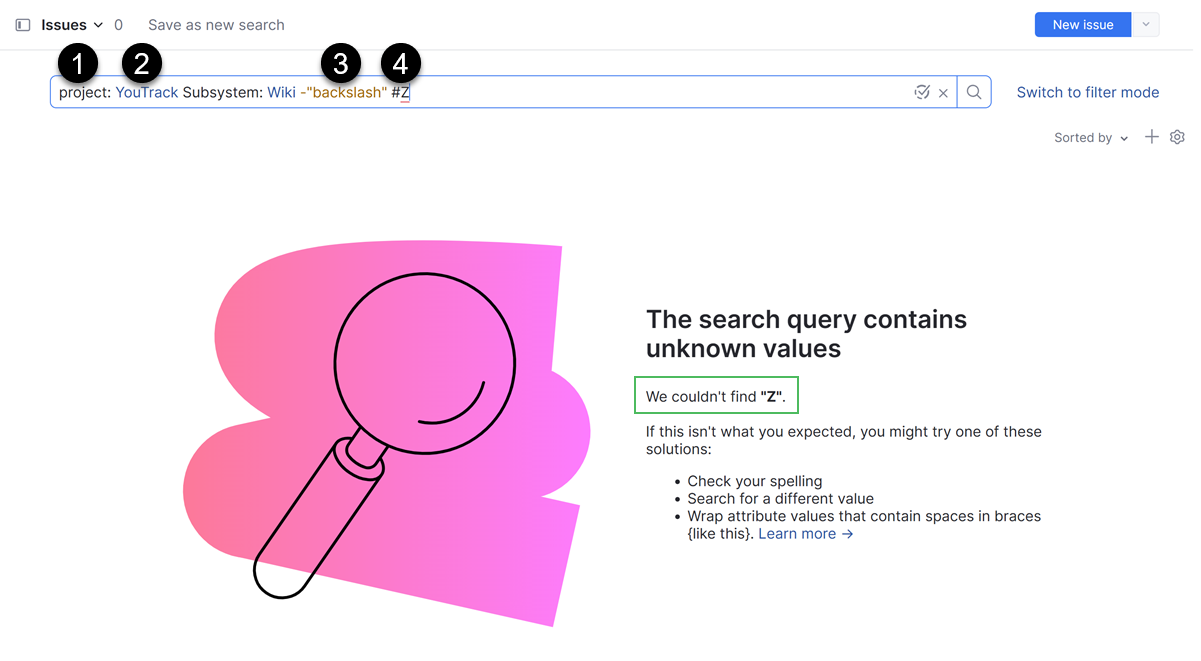
Task: Click callout marker number 3
Action: click(341, 64)
